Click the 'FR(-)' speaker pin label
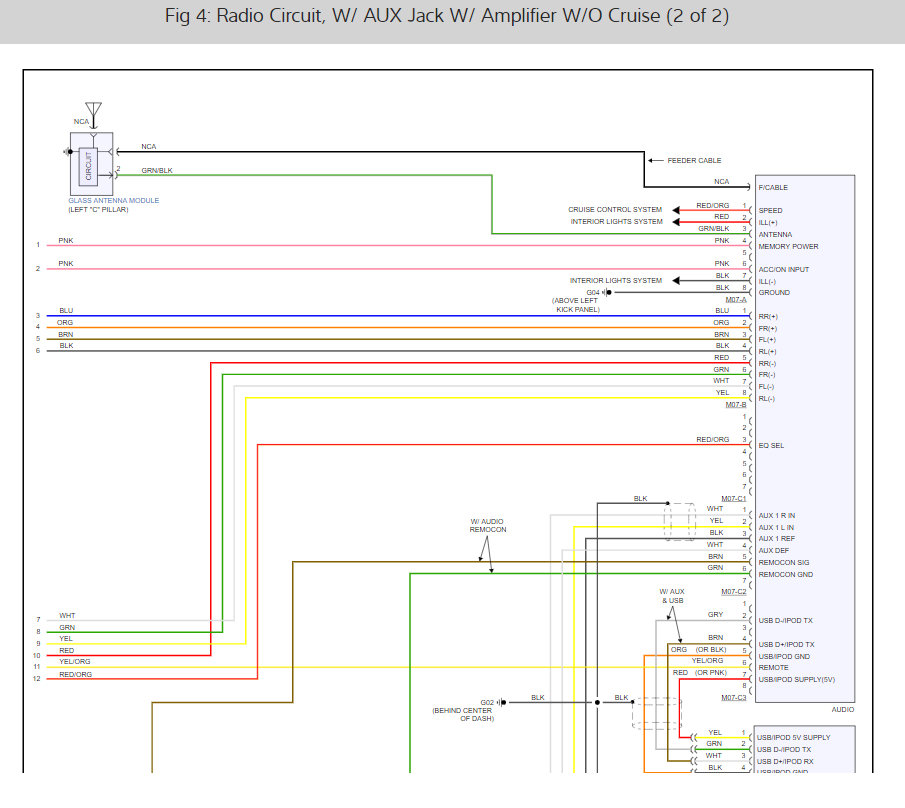Screen dimensions: 905x808 pyautogui.click(x=767, y=375)
